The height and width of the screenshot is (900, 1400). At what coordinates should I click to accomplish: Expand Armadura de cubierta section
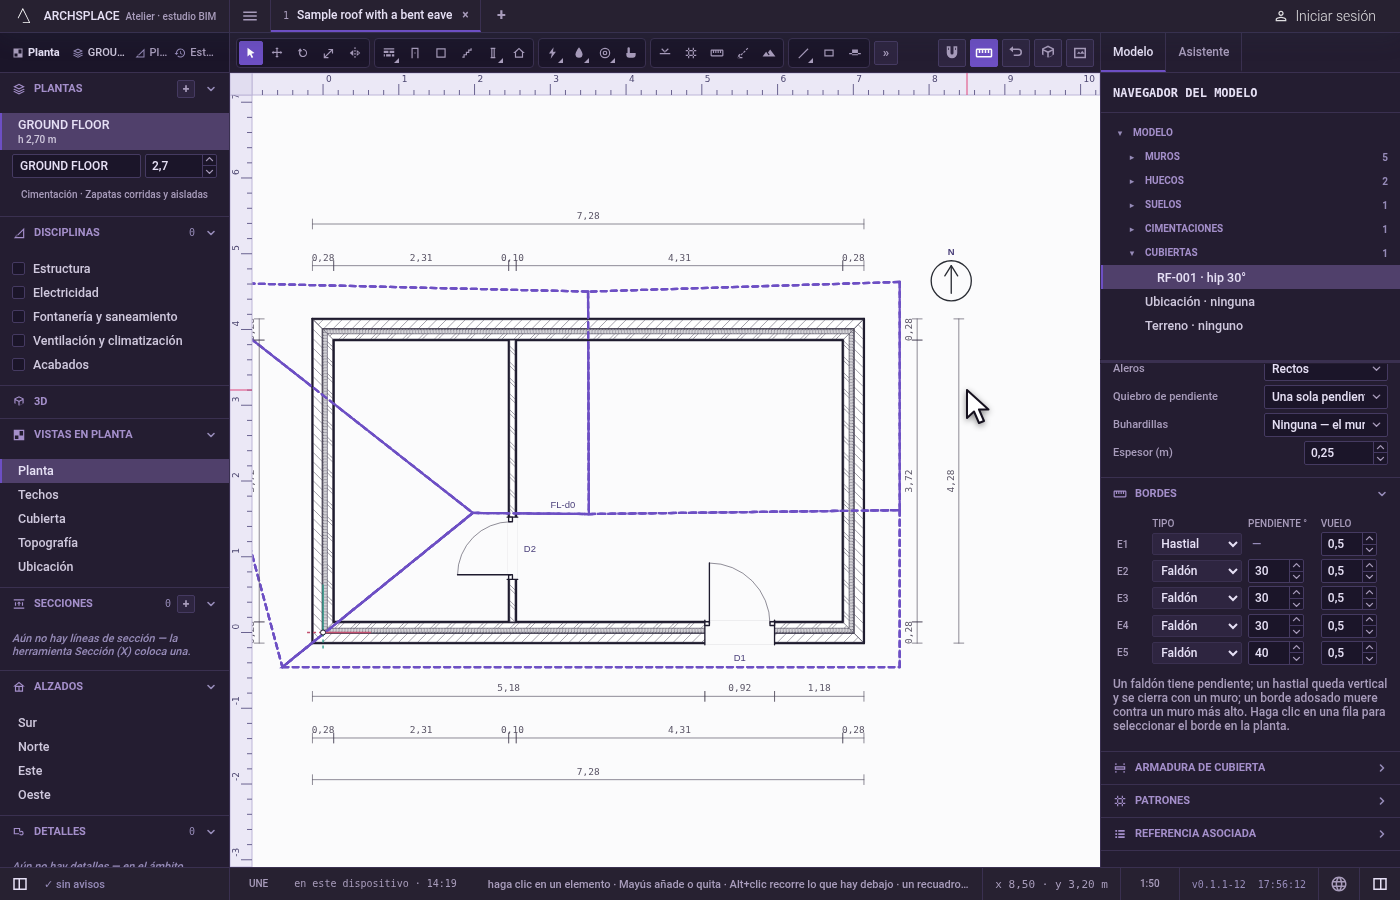coord(1250,768)
